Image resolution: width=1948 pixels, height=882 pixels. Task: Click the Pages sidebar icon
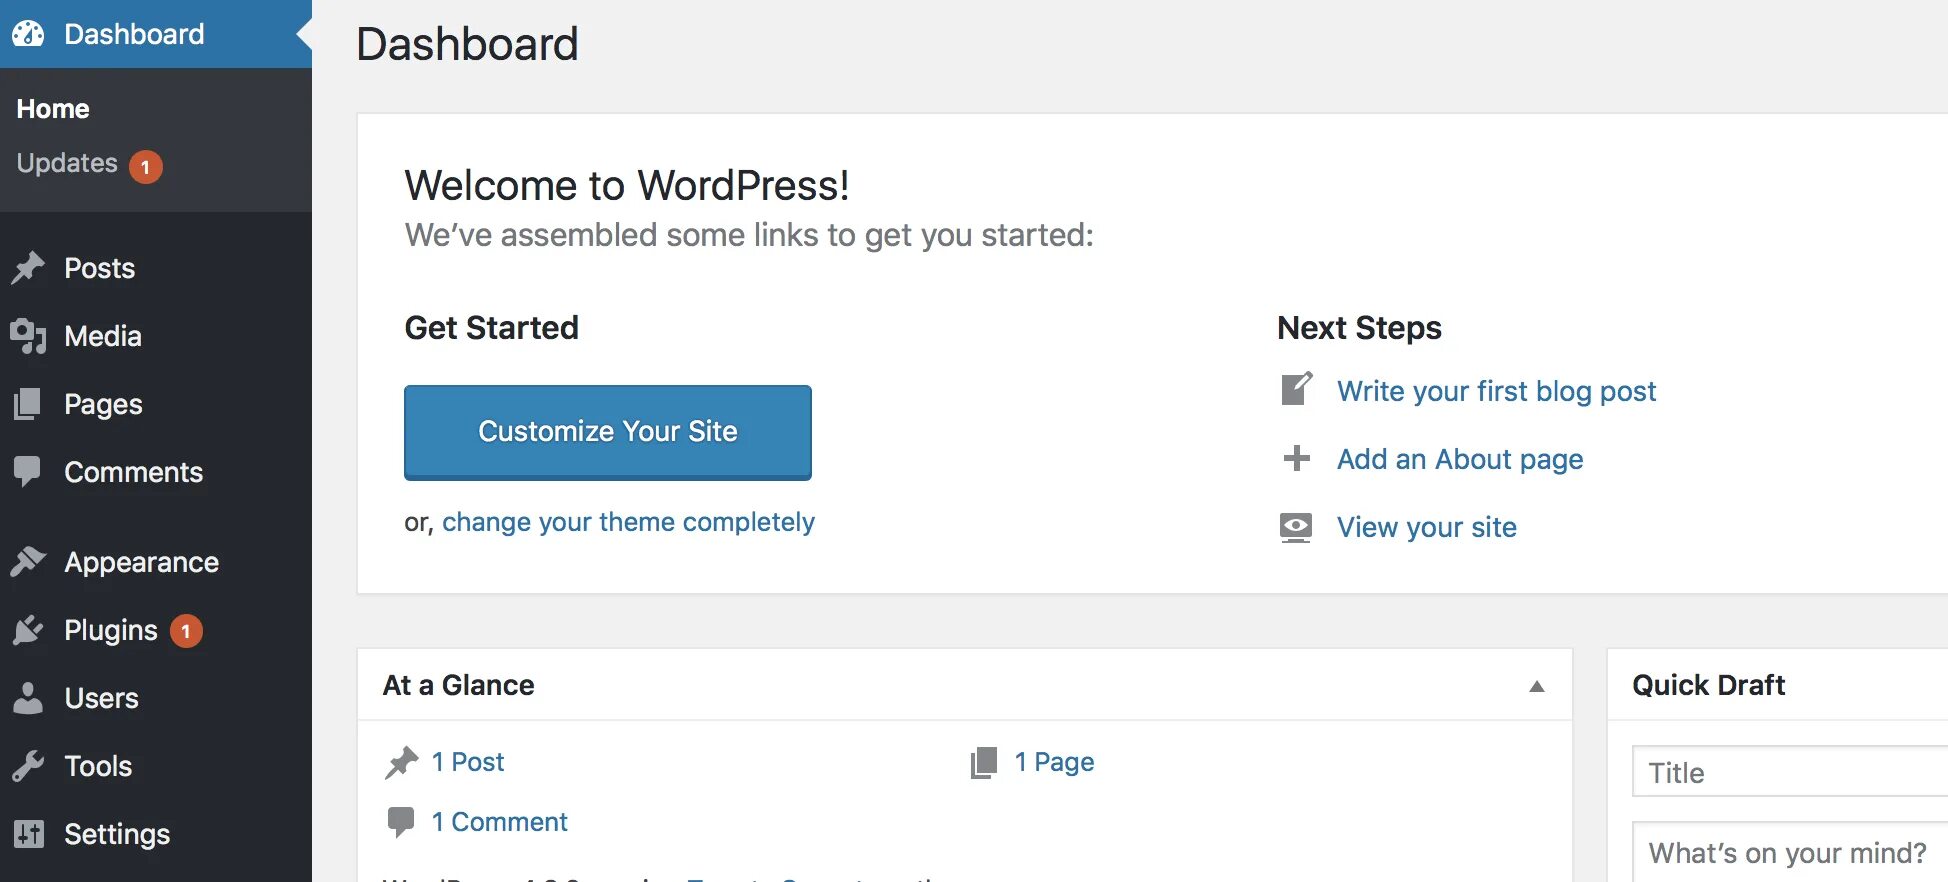(x=28, y=404)
